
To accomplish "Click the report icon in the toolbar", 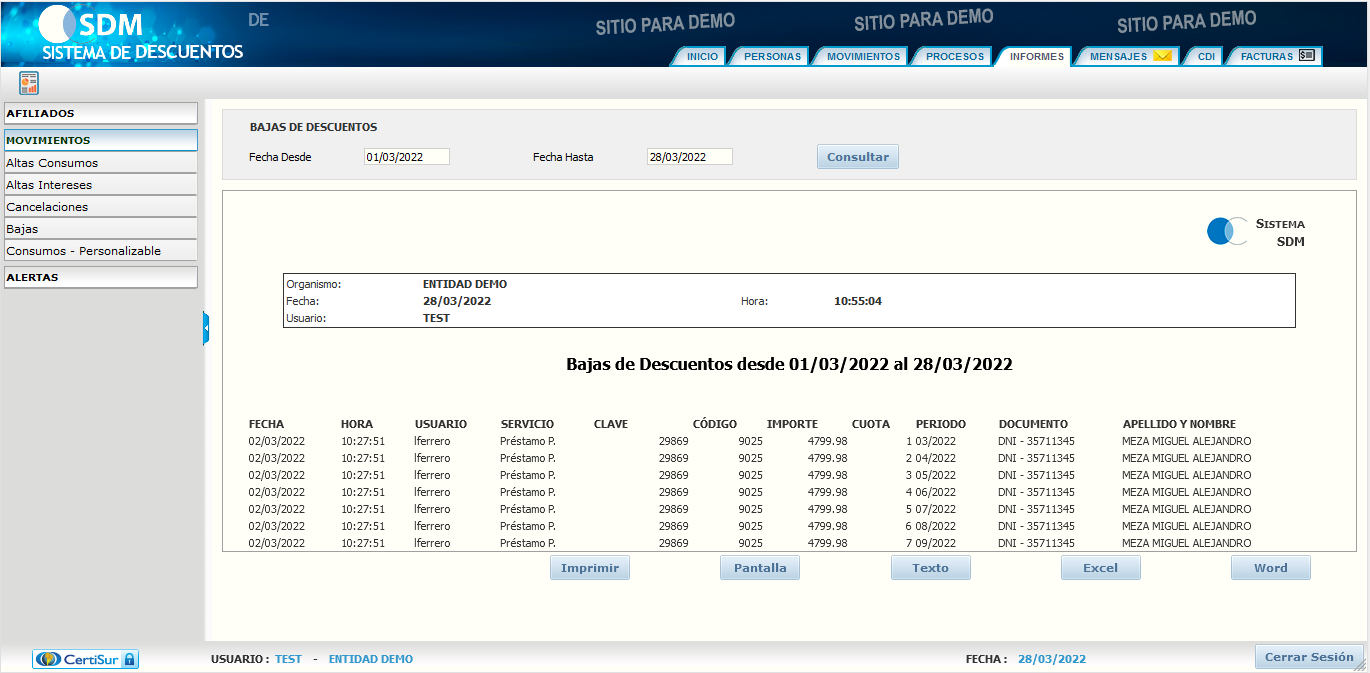I will tap(29, 83).
